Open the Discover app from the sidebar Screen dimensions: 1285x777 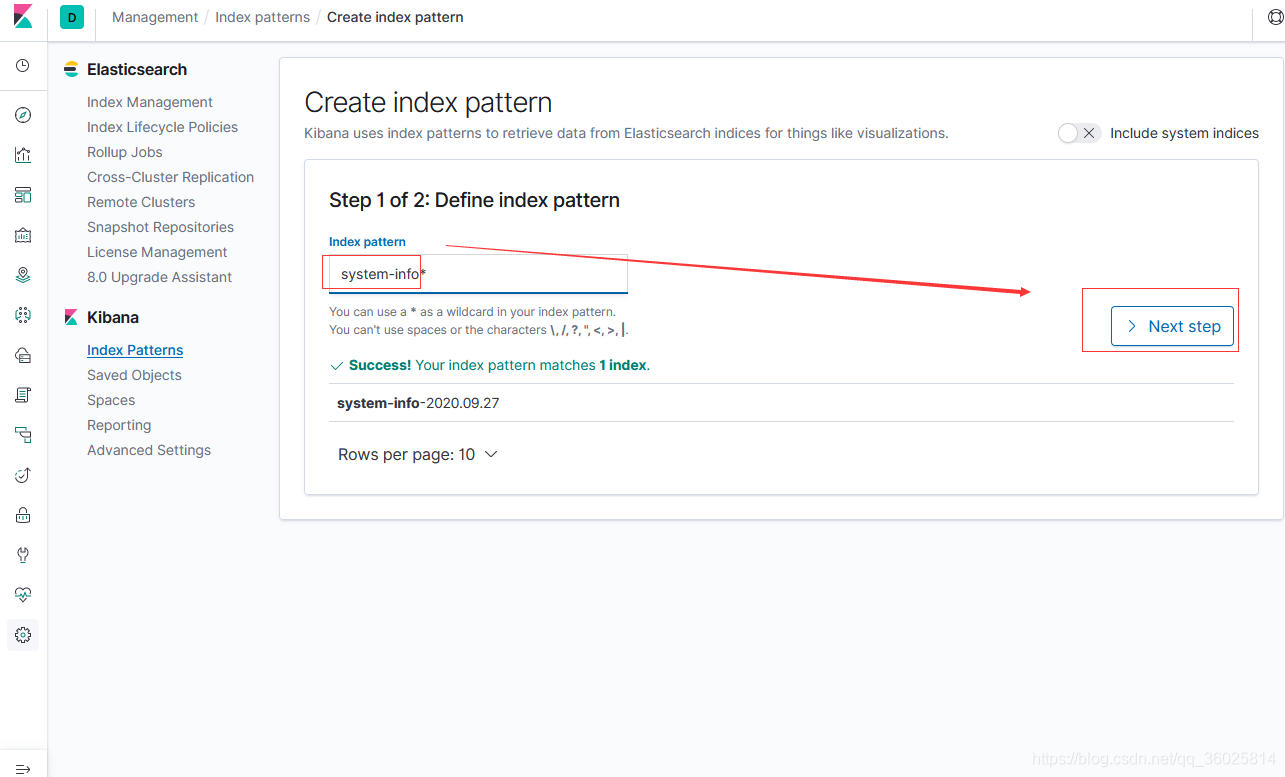[x=22, y=115]
